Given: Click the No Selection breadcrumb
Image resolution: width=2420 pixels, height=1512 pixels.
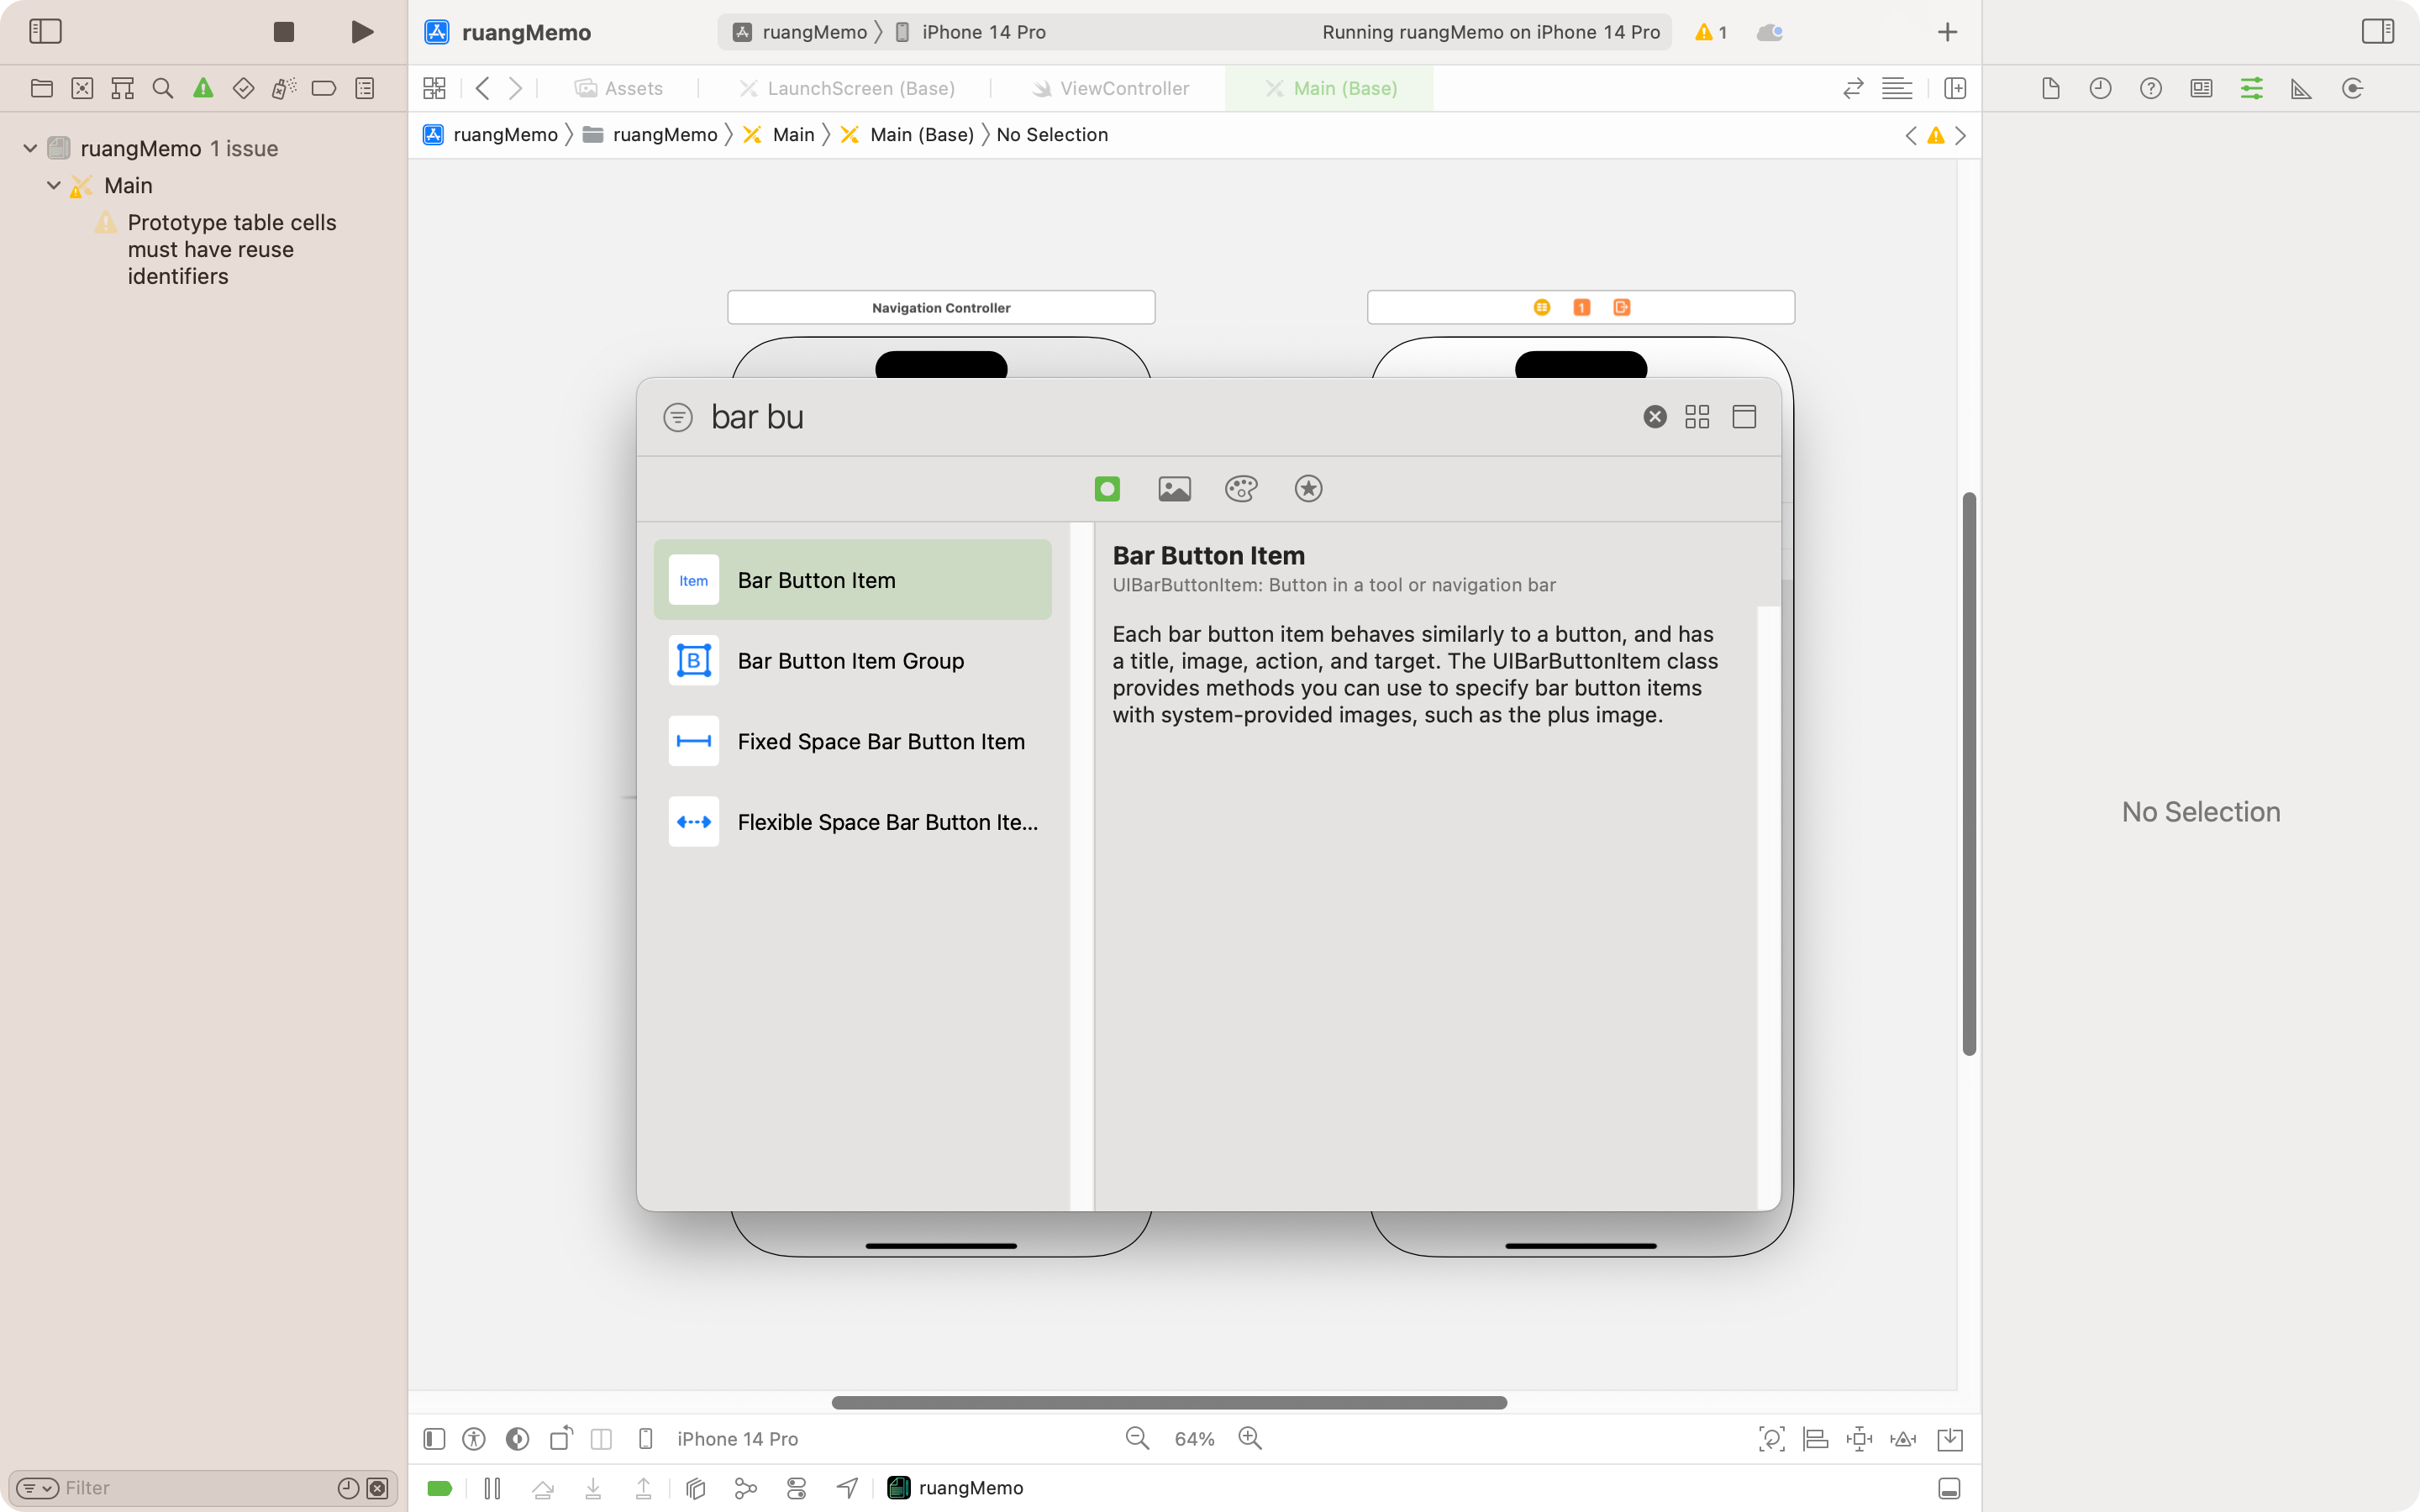Looking at the screenshot, I should (x=1052, y=135).
